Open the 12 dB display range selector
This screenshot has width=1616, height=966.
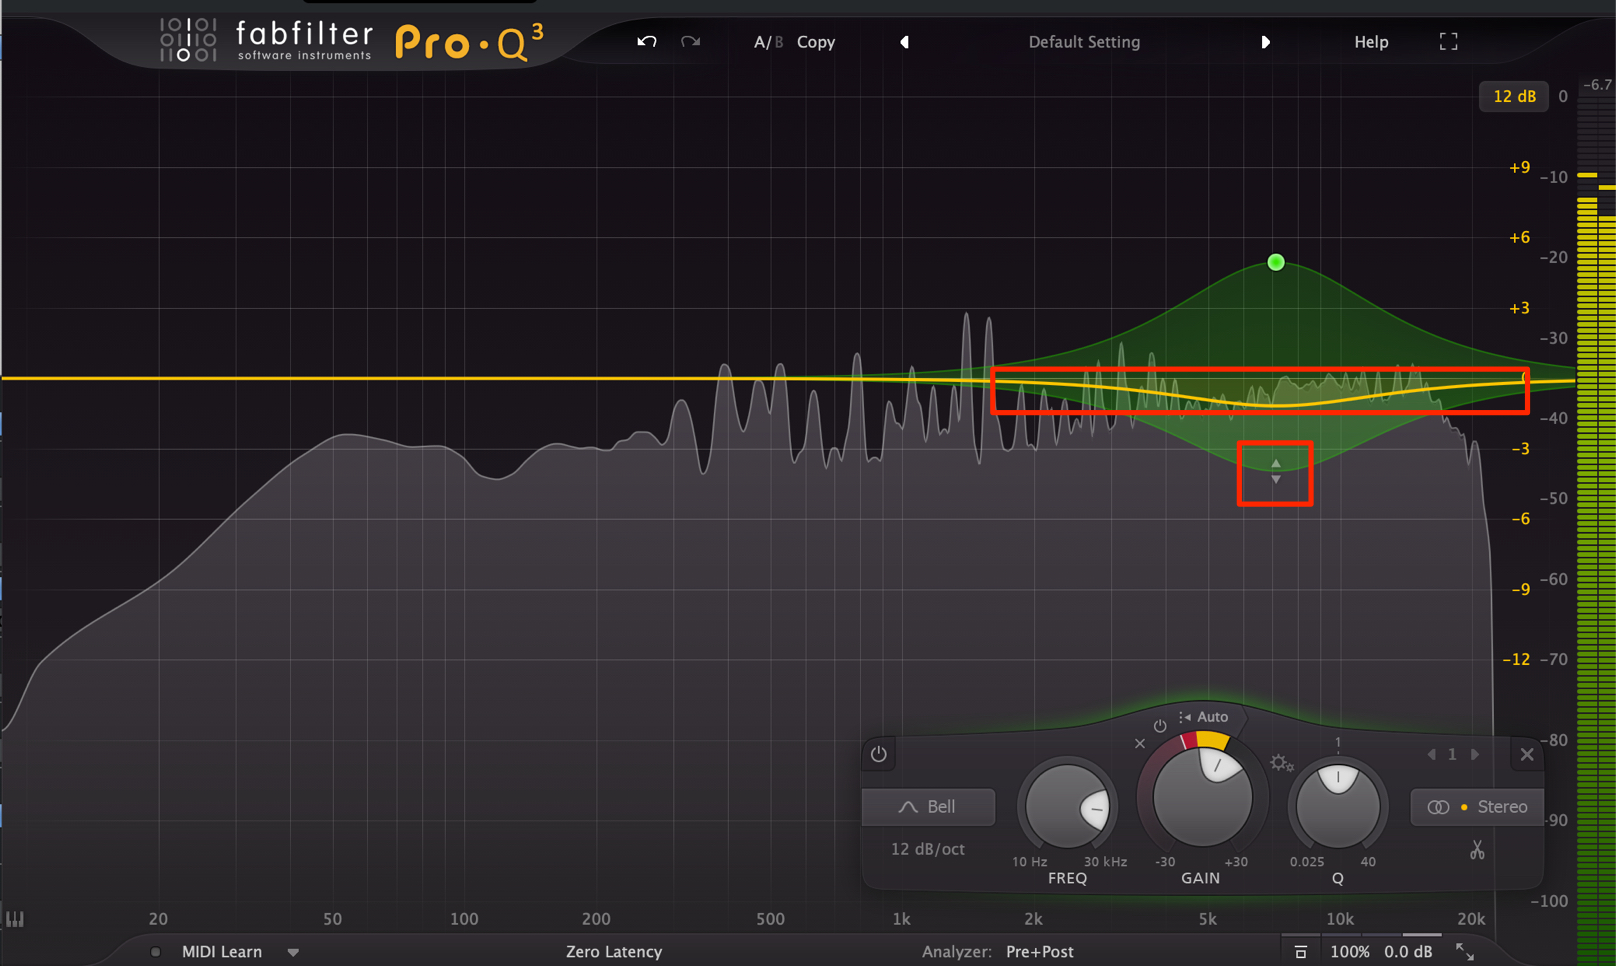[1514, 96]
